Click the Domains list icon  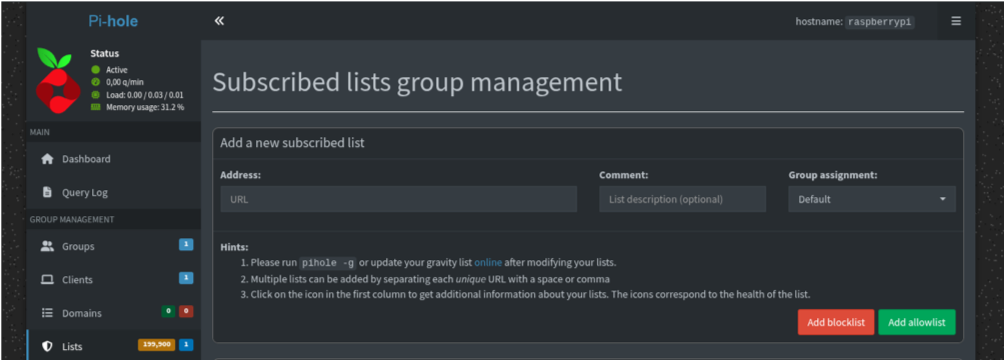(x=47, y=313)
